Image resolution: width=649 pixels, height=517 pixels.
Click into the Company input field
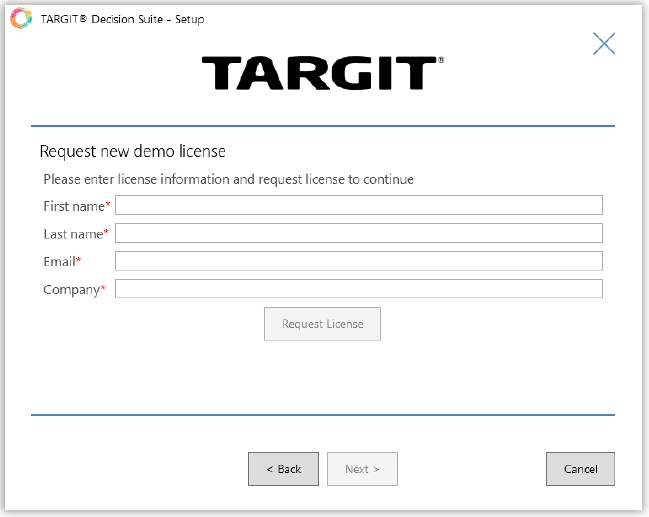pyautogui.click(x=358, y=289)
